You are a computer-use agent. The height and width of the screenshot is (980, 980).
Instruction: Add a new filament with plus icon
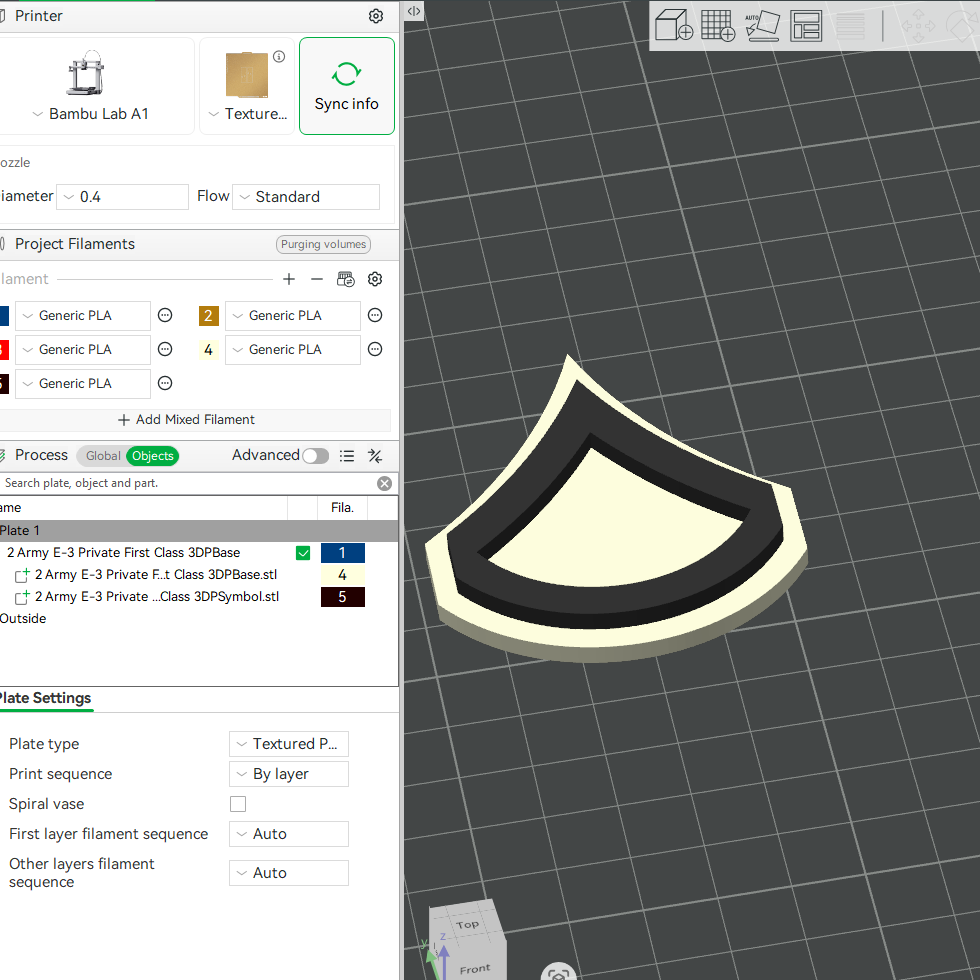click(289, 279)
